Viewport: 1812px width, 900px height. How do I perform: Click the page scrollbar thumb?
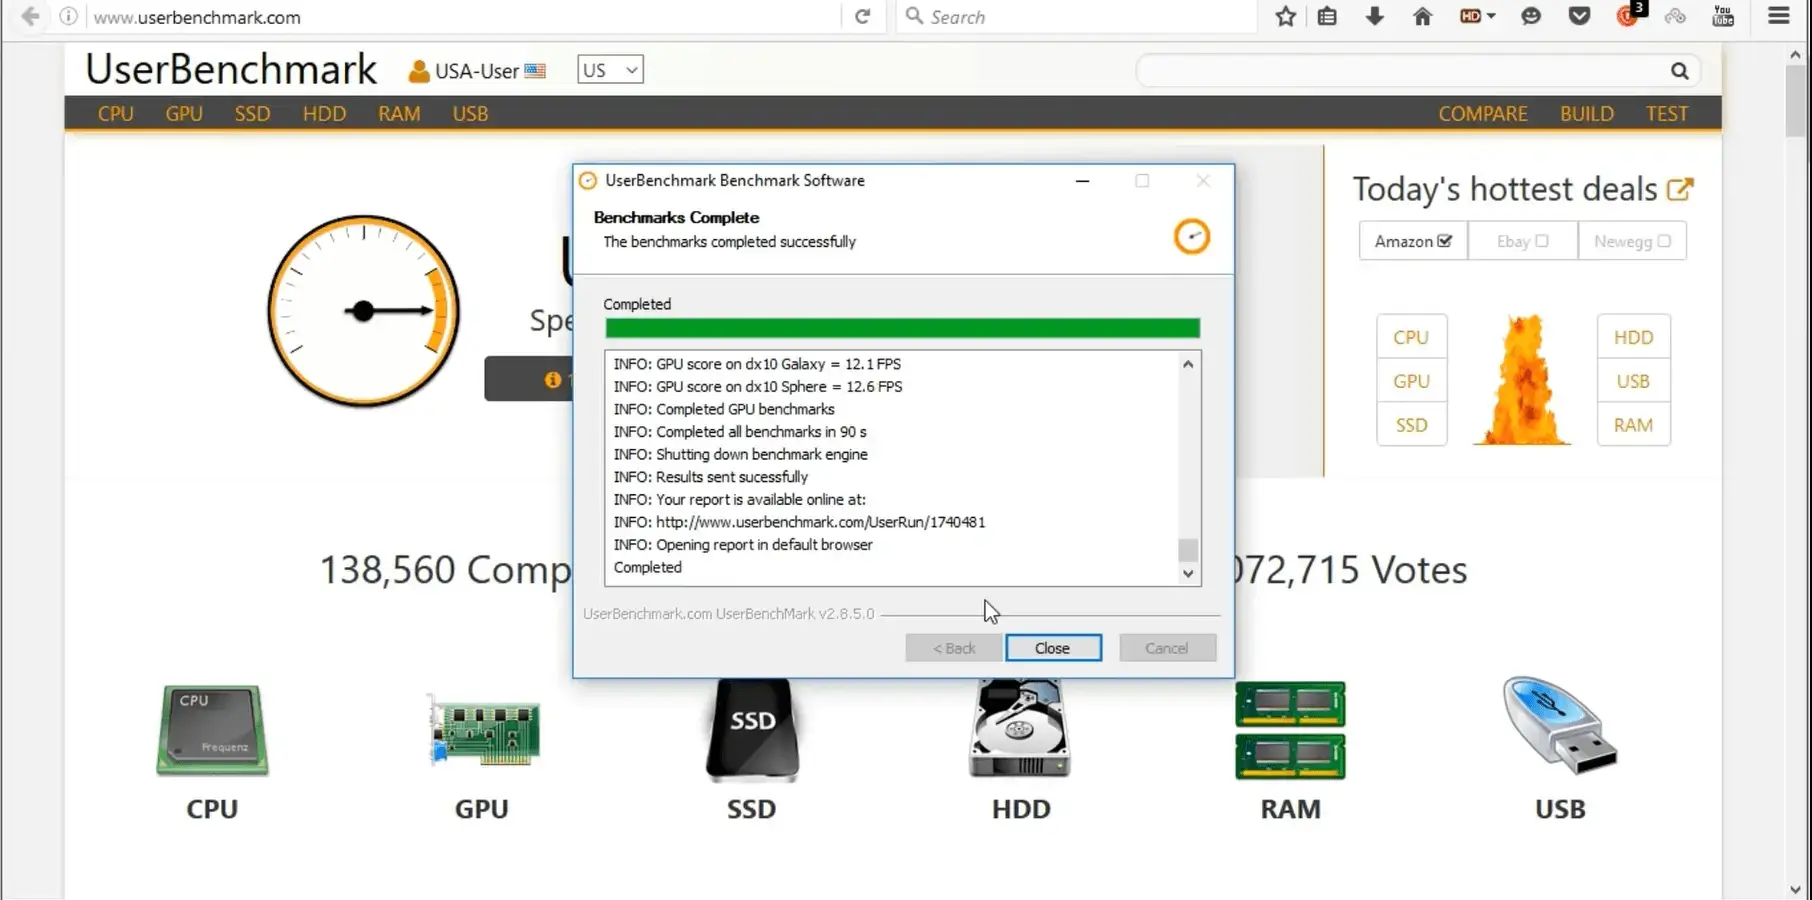(1796, 100)
